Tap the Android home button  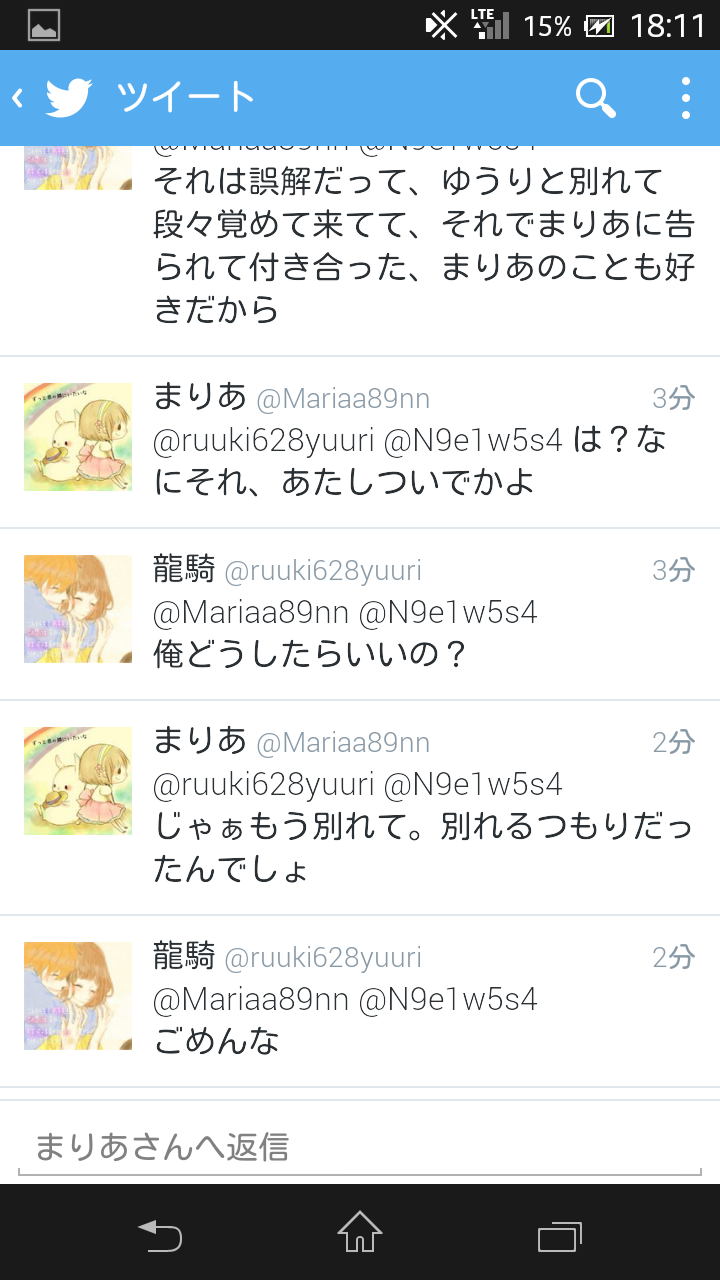coord(360,1232)
